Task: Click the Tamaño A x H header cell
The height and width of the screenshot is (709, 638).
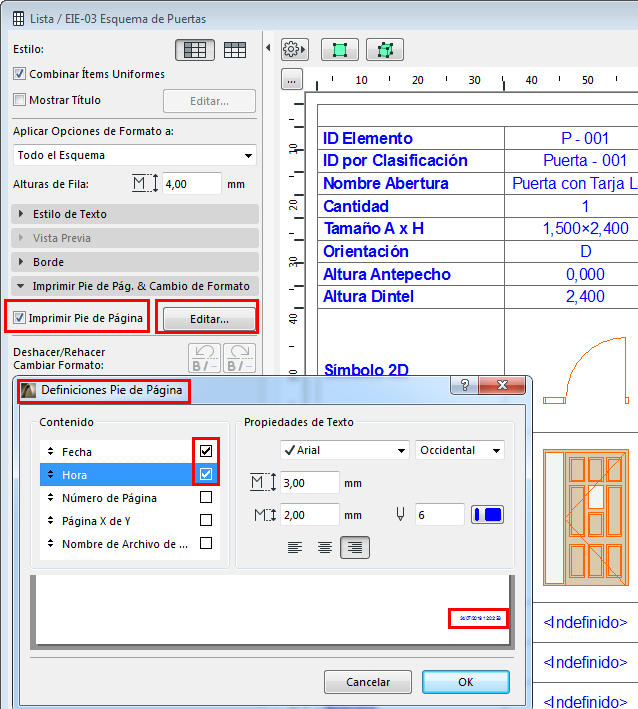Action: (x=411, y=228)
